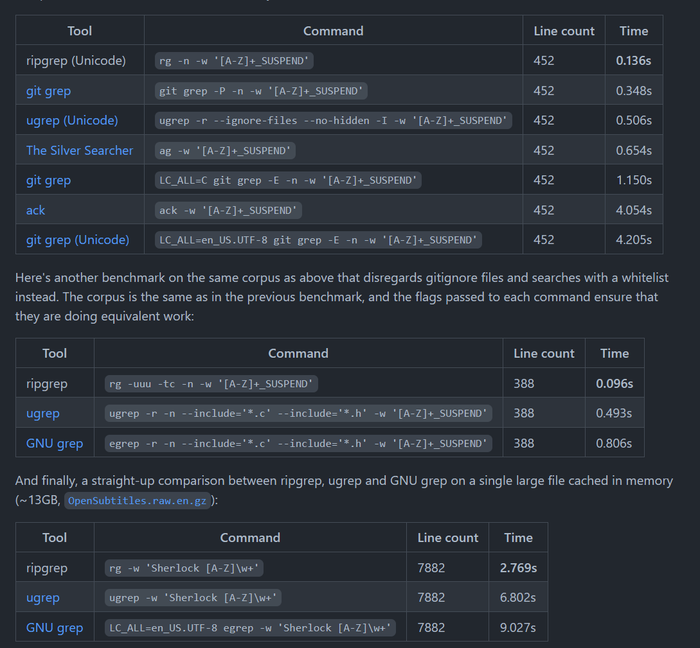Image resolution: width=700 pixels, height=648 pixels.
Task: Click the "ack -w '[A-Z]+_SUSPEND'" command code
Action: 229,210
